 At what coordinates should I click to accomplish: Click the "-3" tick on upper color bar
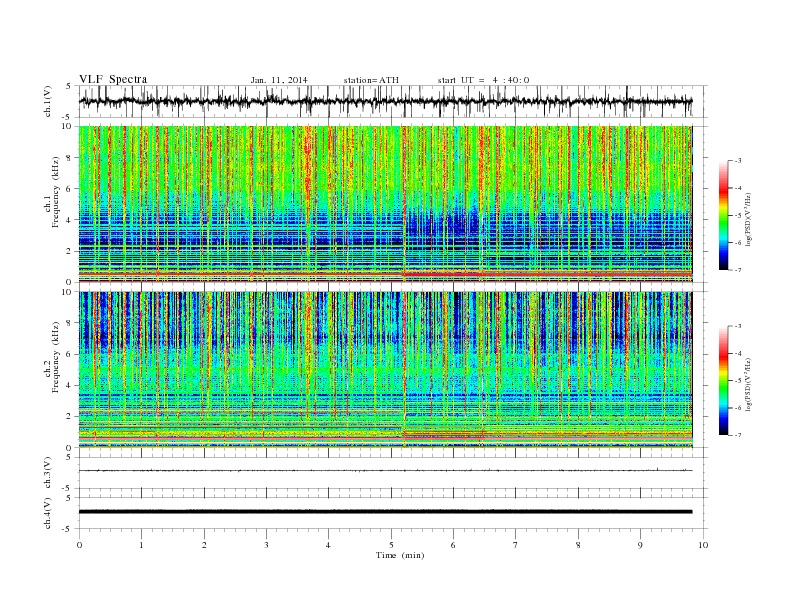737,161
